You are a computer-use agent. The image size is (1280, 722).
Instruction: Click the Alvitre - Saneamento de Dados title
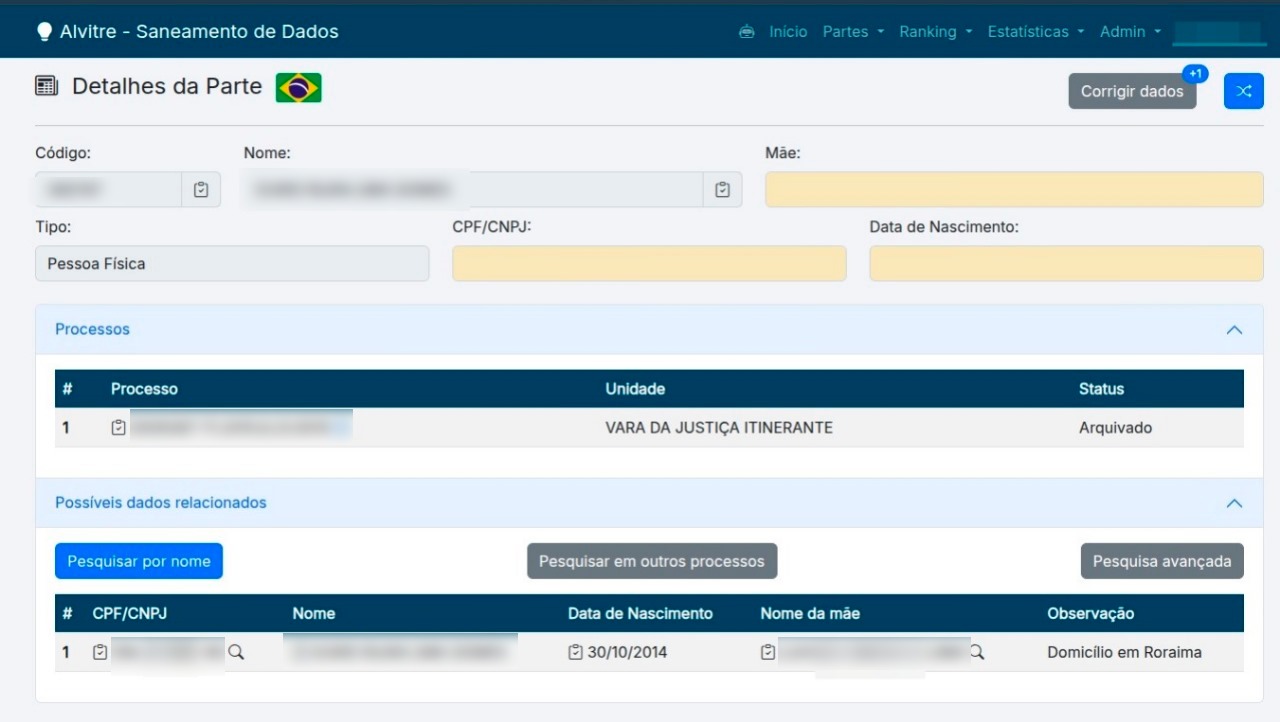click(x=199, y=32)
